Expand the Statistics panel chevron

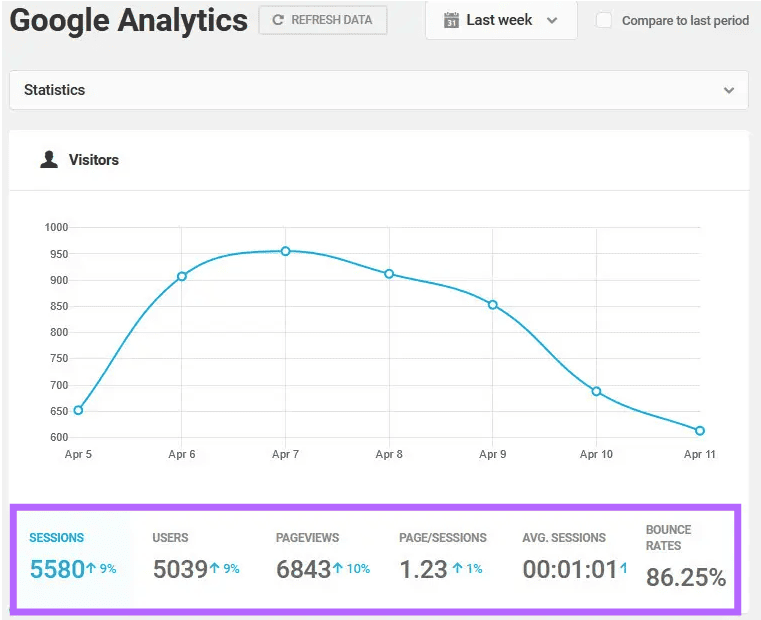[728, 90]
